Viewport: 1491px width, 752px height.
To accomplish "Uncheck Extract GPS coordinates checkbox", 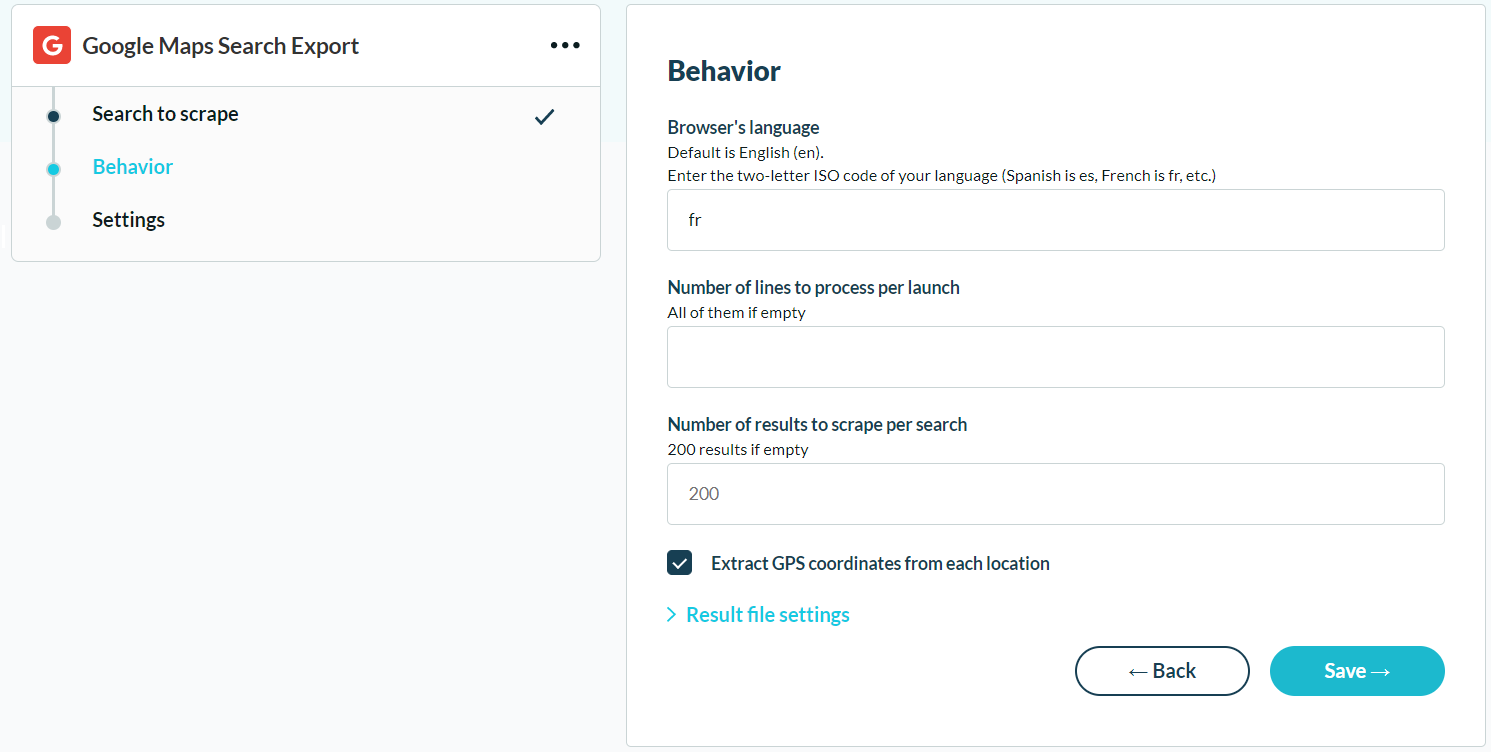I will coord(679,563).
